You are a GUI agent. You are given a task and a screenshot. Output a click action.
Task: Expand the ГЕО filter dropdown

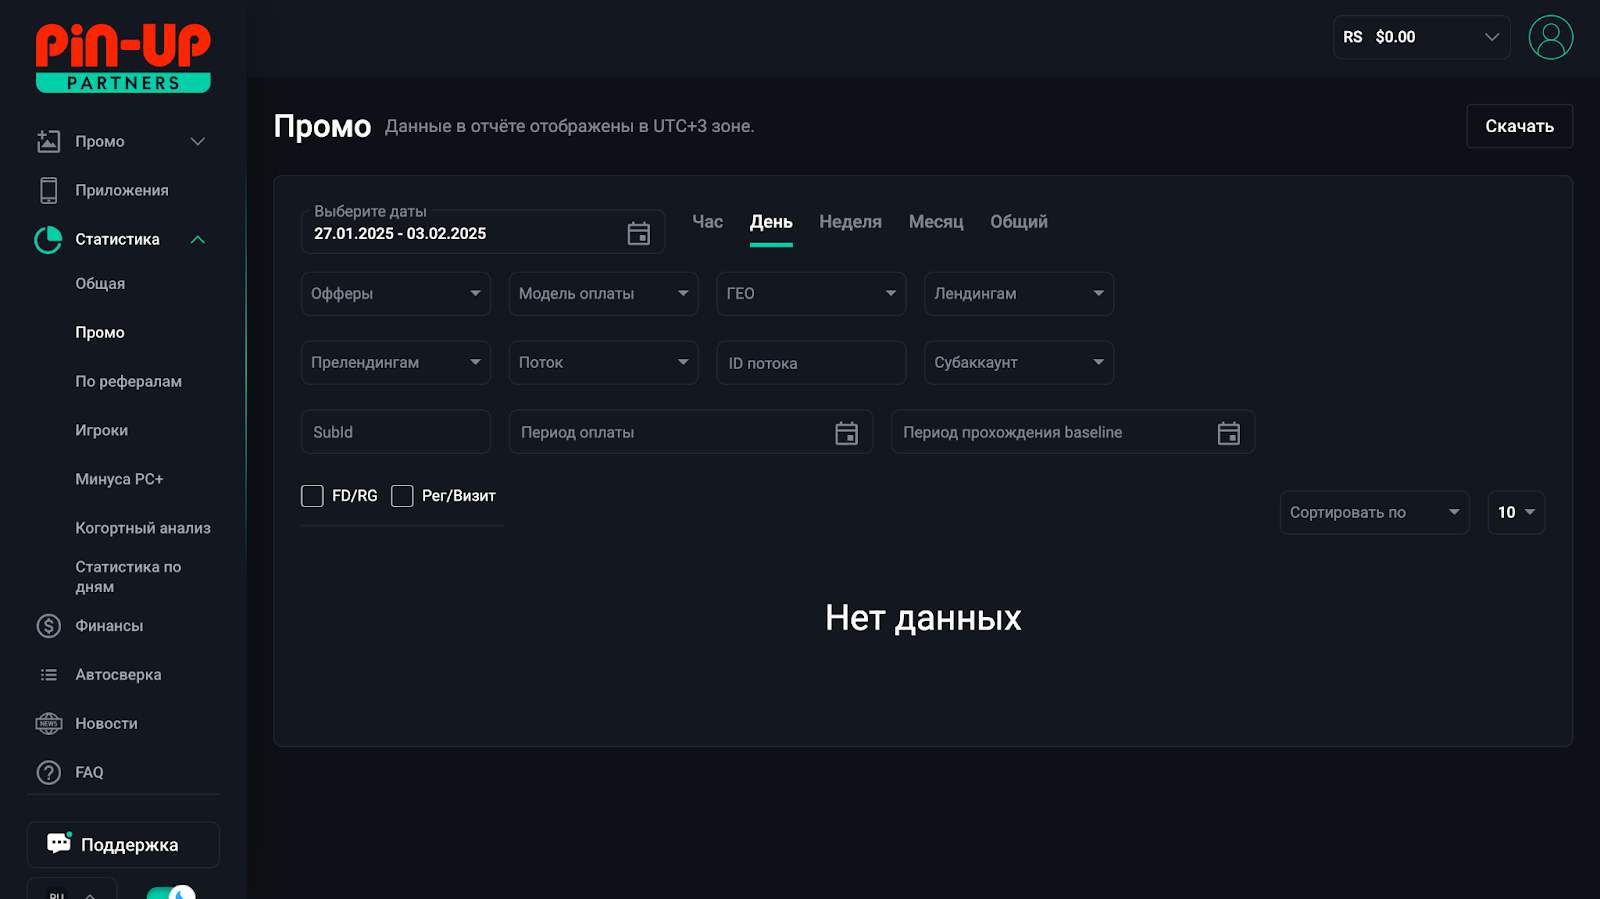pyautogui.click(x=810, y=294)
